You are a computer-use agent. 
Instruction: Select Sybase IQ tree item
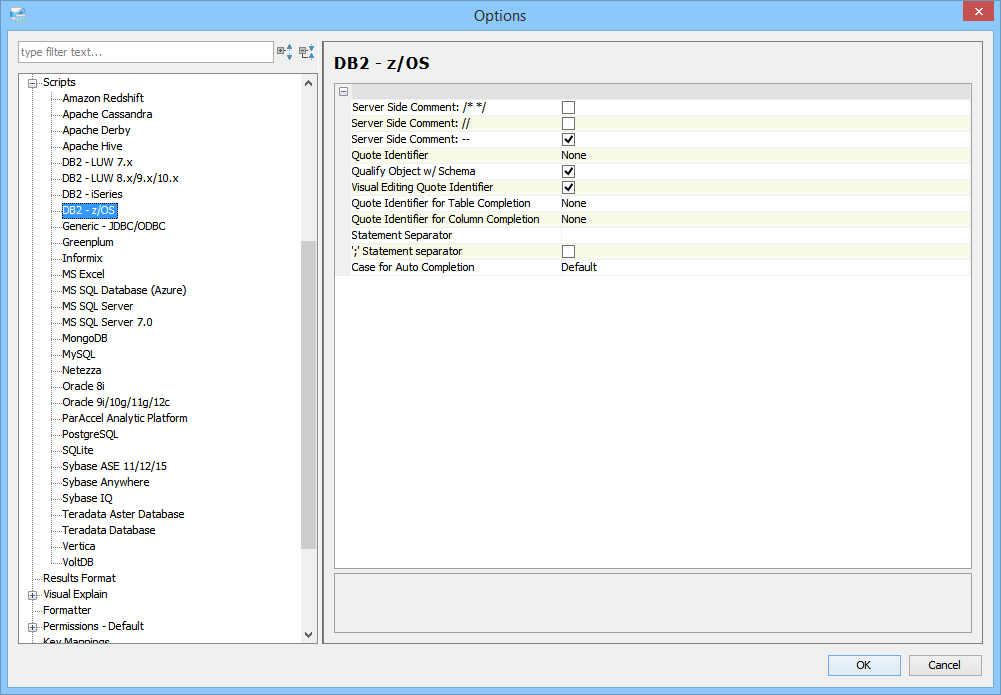(x=87, y=498)
